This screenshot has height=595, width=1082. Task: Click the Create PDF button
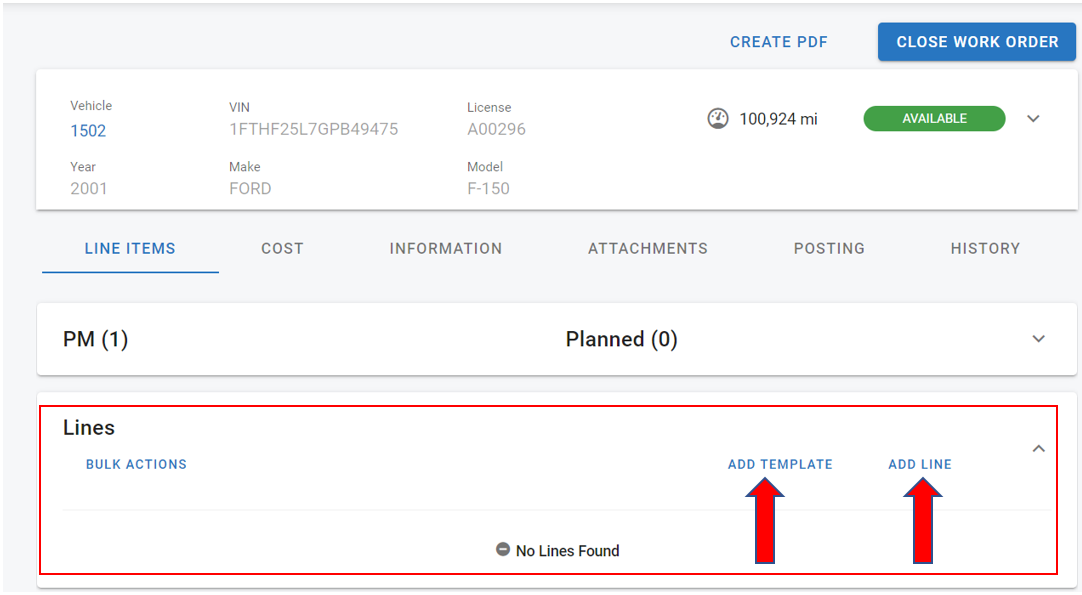(779, 42)
